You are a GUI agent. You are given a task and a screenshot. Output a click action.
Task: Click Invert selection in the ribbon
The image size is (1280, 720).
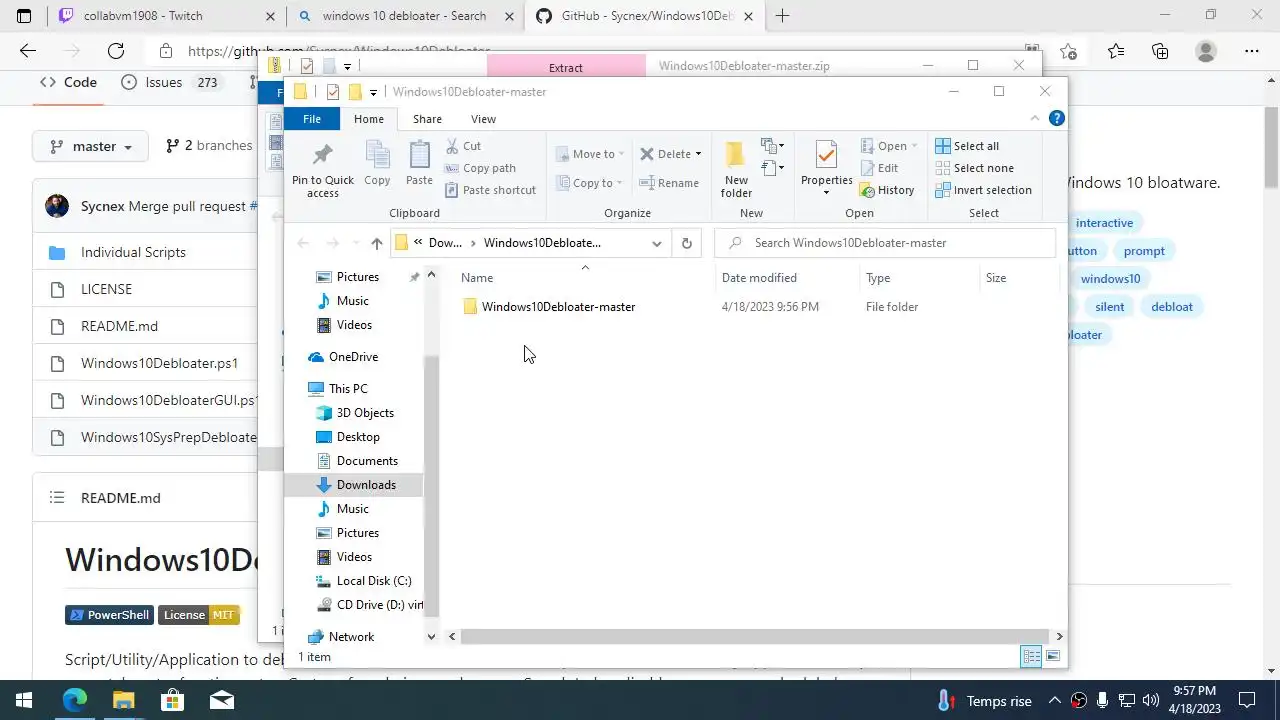point(983,190)
